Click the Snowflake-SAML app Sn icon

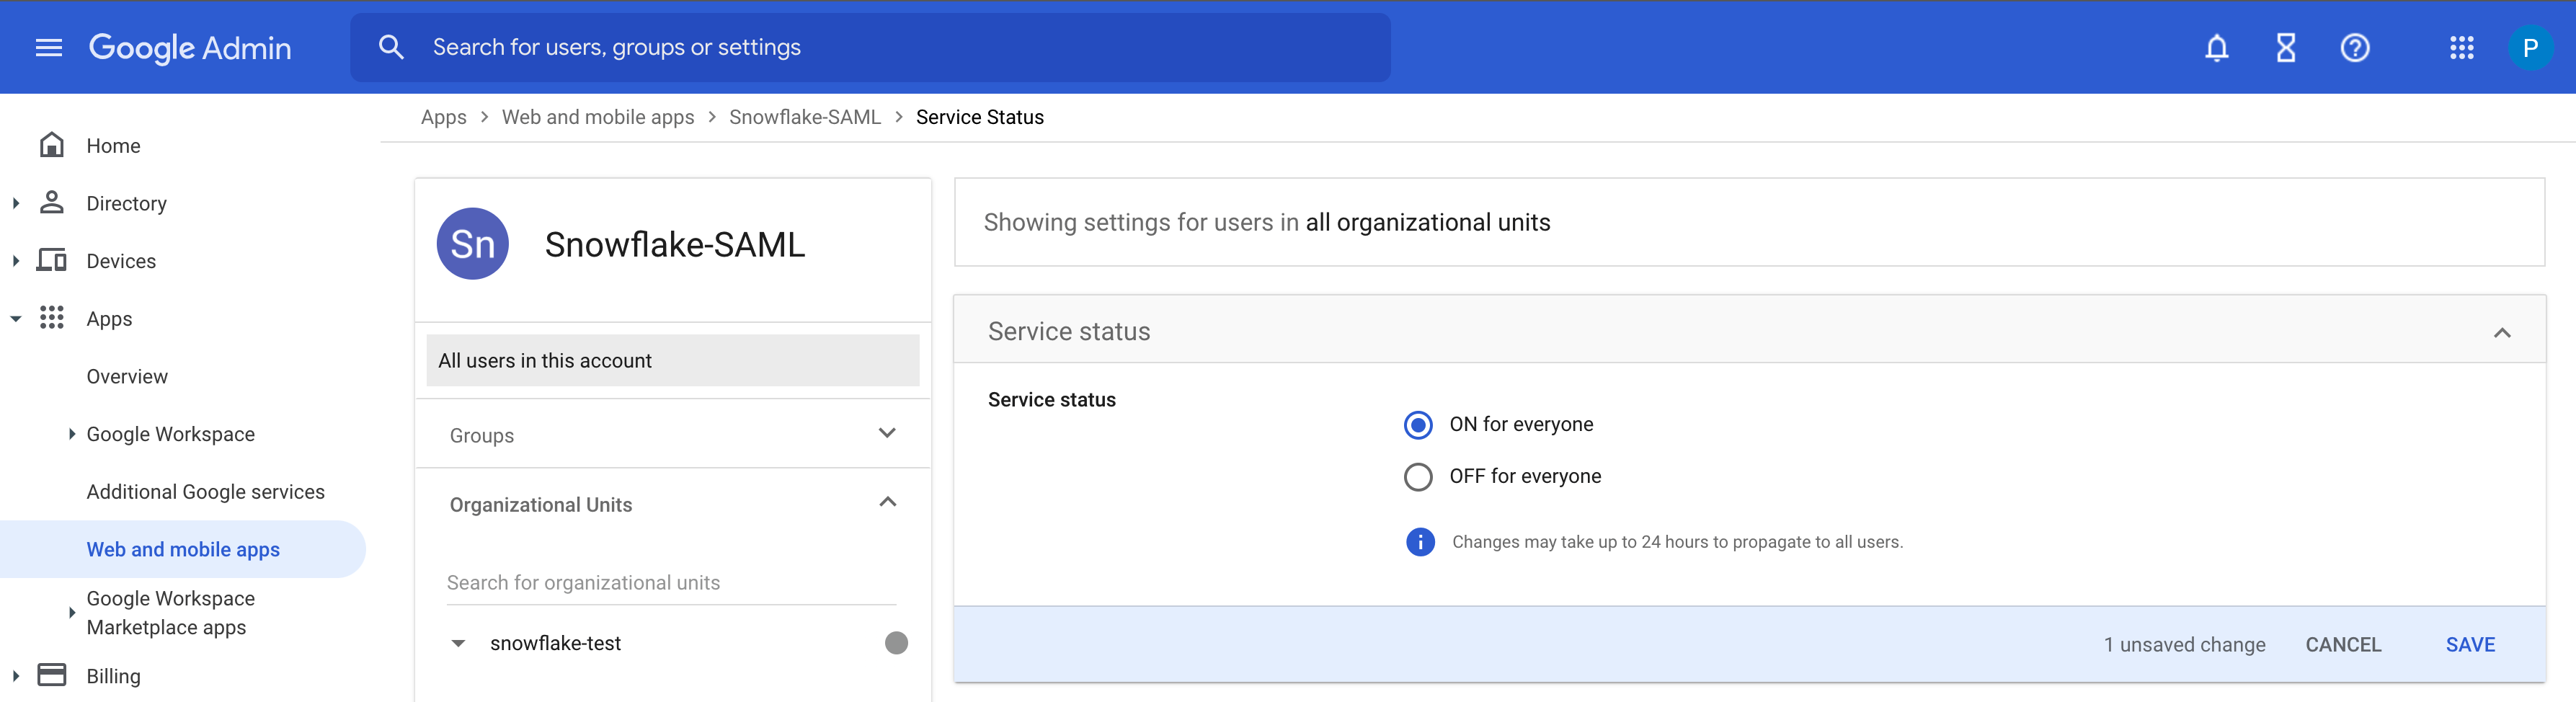click(473, 243)
